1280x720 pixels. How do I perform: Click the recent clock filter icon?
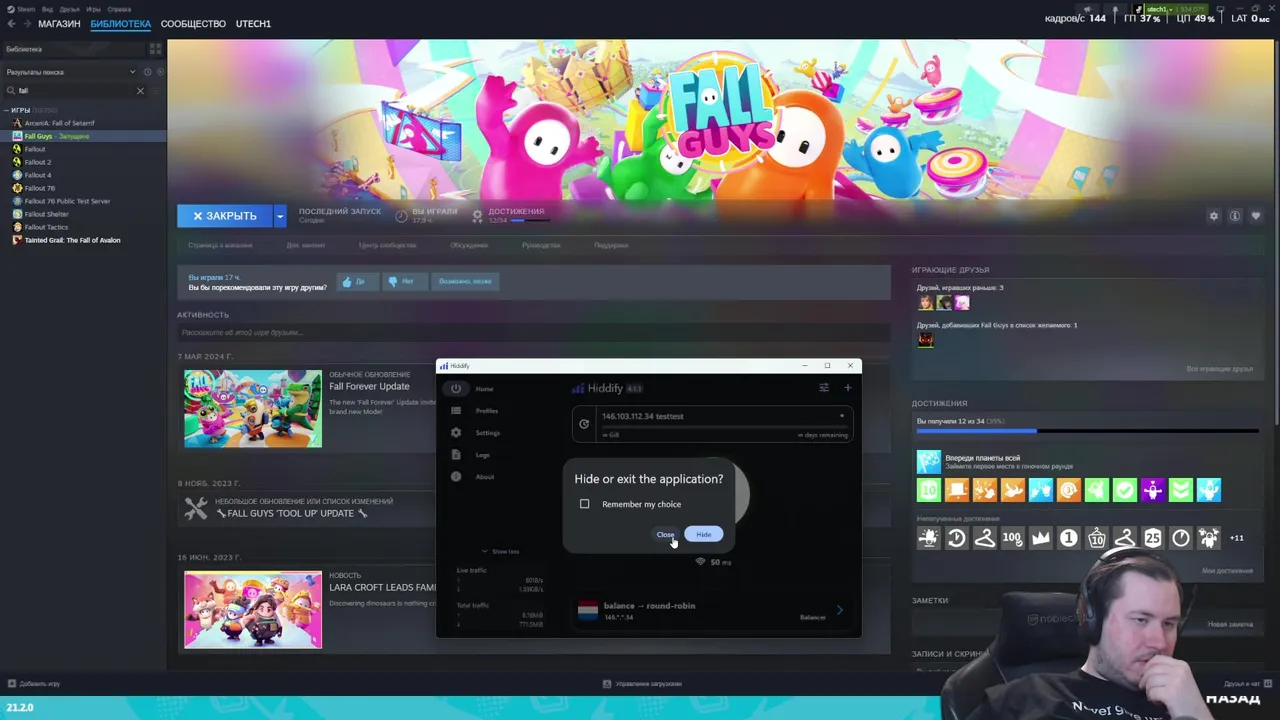click(147, 72)
